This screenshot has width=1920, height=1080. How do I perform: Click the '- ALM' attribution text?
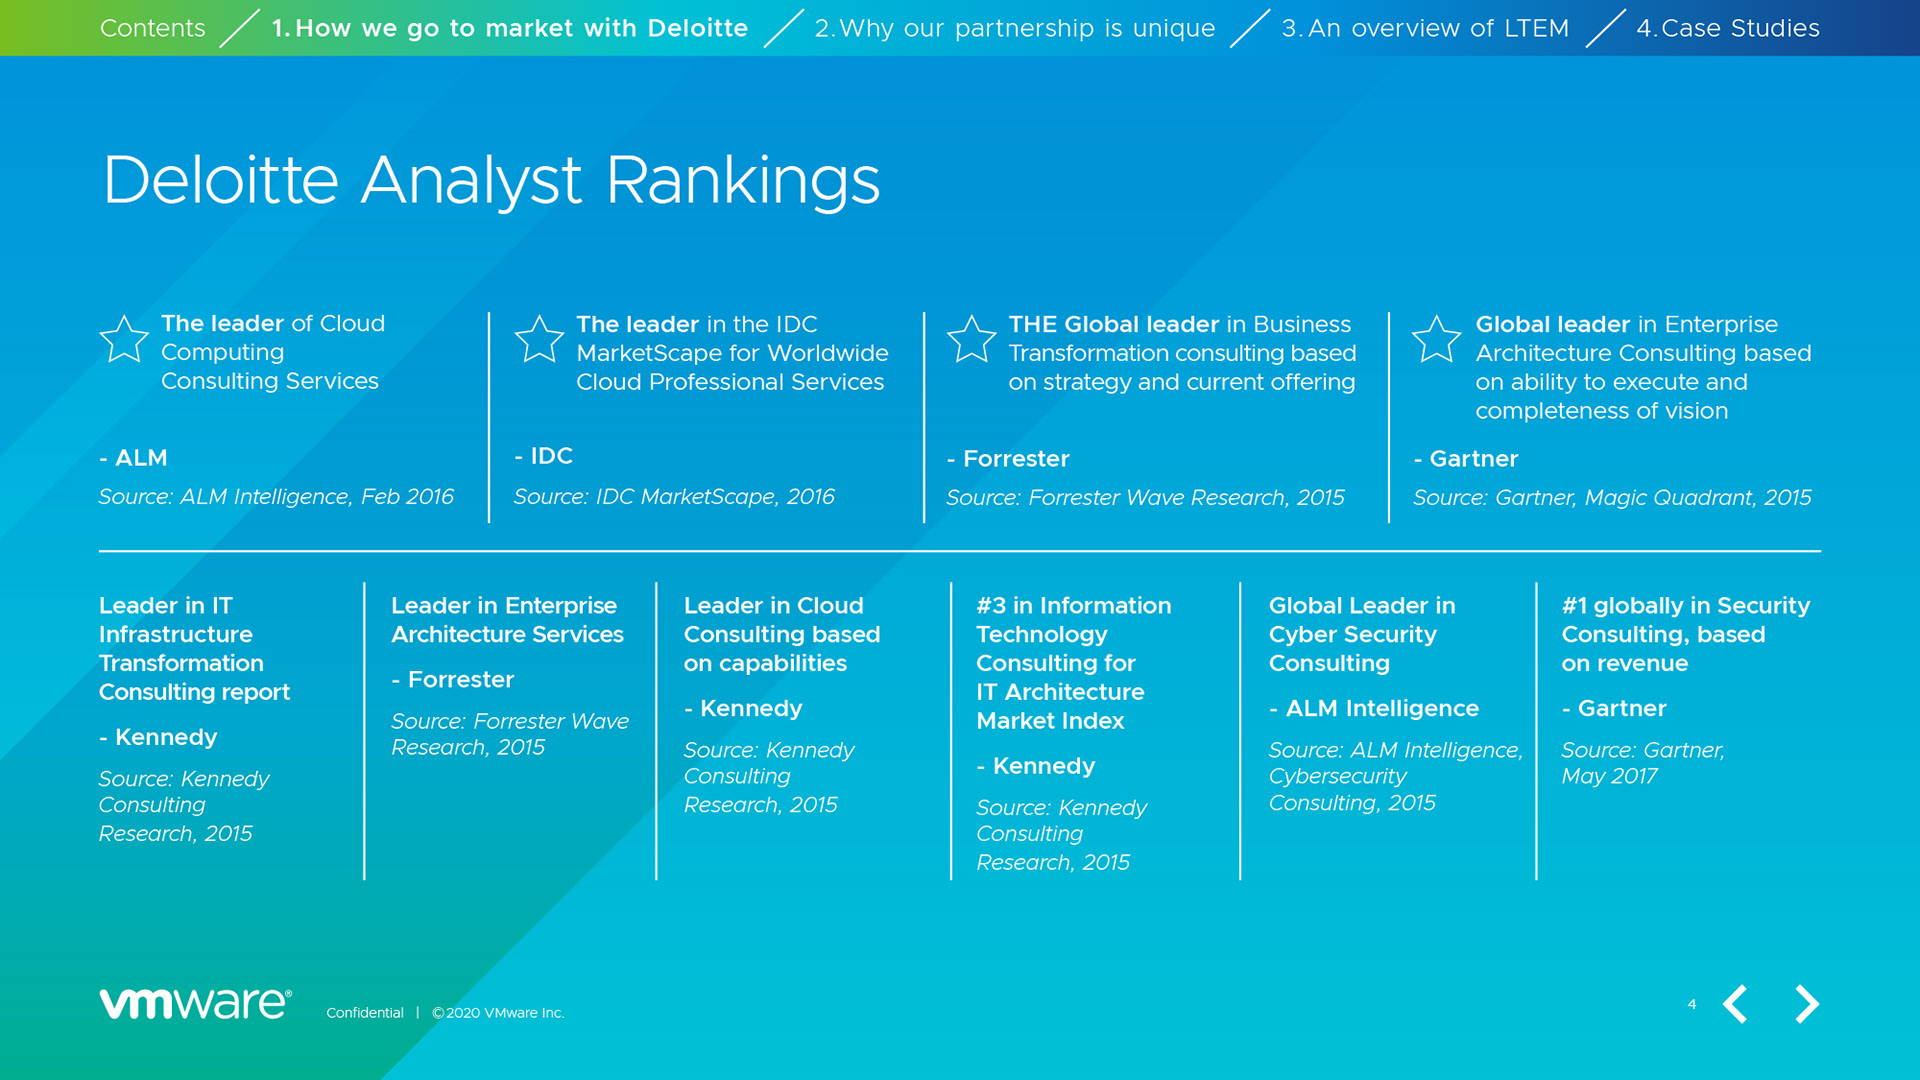pyautogui.click(x=133, y=458)
